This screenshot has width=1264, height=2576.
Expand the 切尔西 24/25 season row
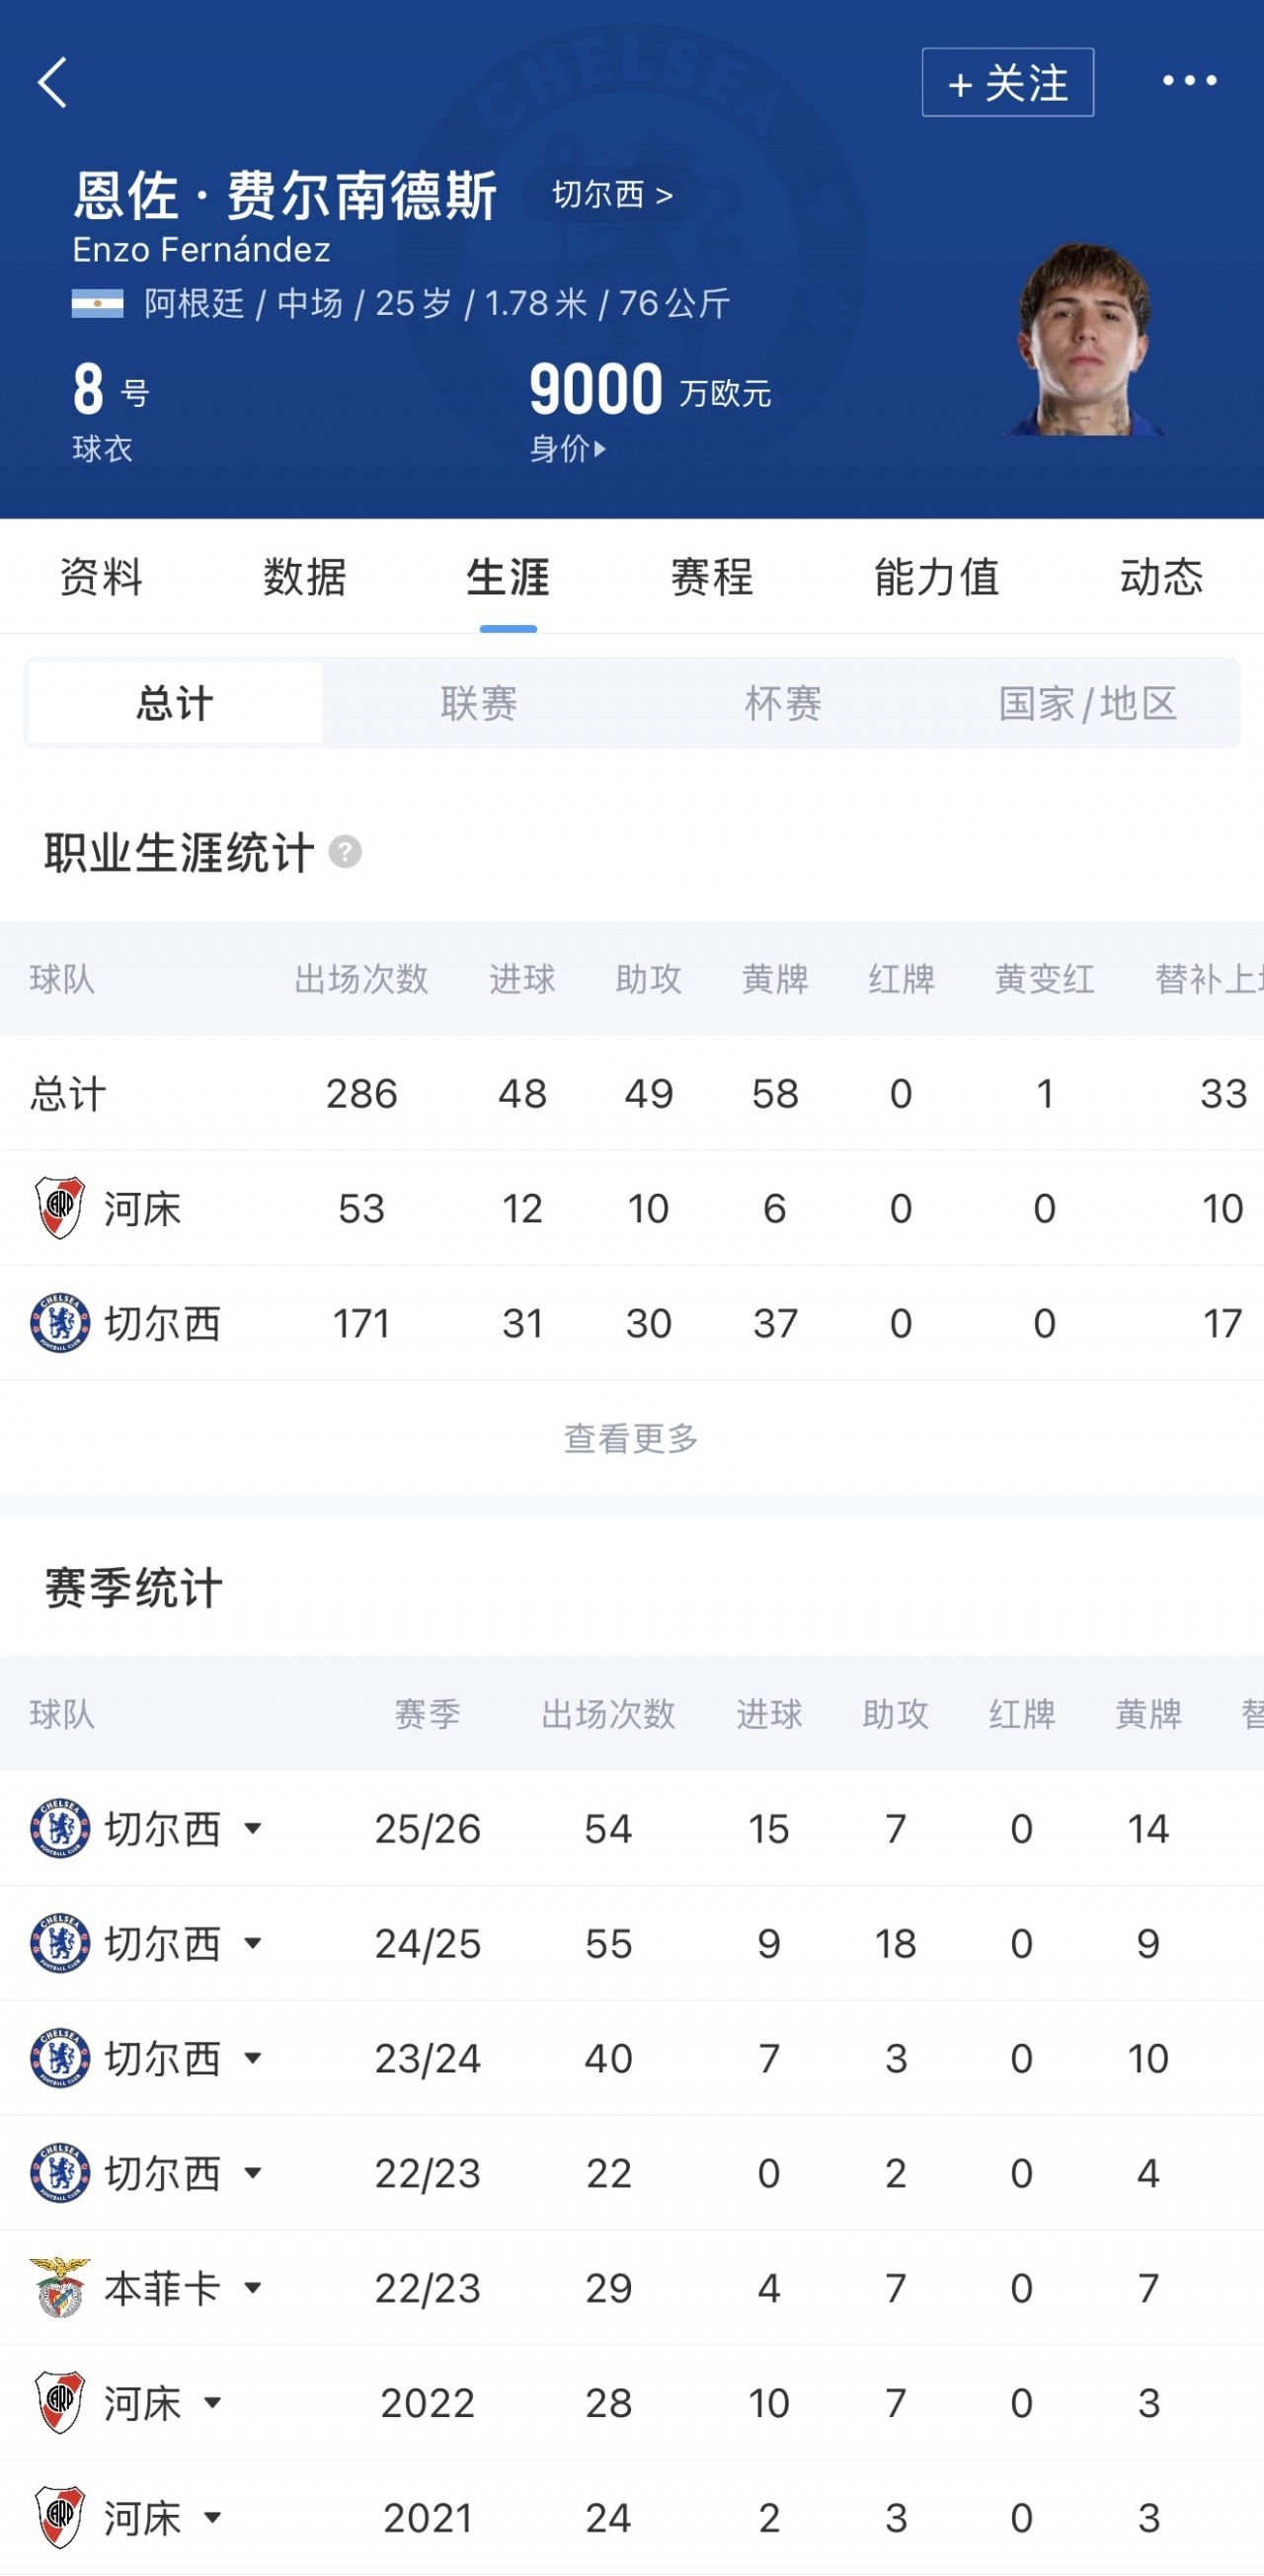pyautogui.click(x=253, y=1943)
